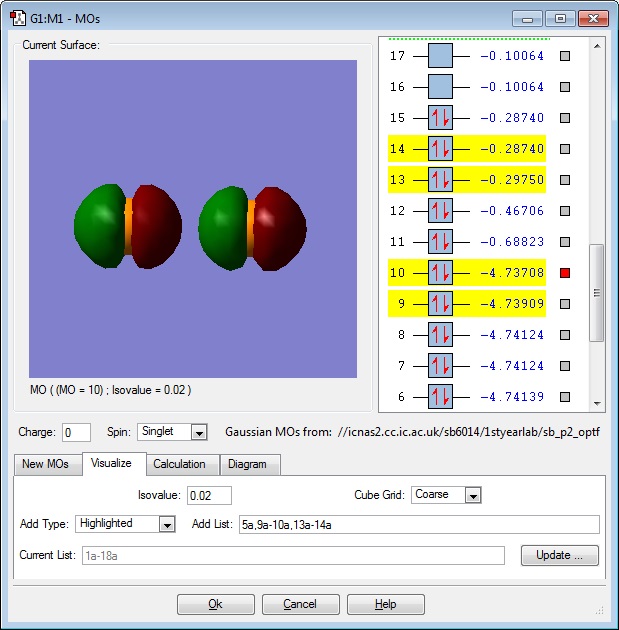The image size is (619, 630).
Task: Click the electron-pair box for orbital 8
Action: coord(440,335)
